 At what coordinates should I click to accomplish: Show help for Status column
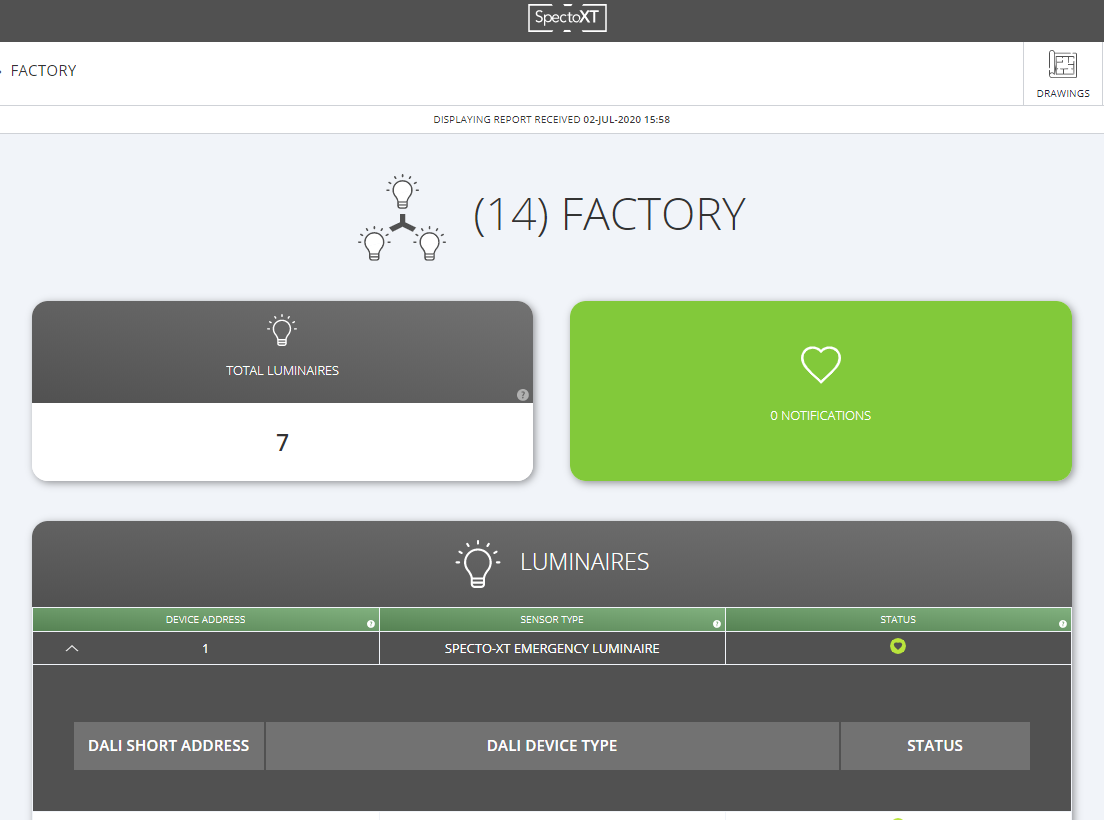coord(1062,624)
